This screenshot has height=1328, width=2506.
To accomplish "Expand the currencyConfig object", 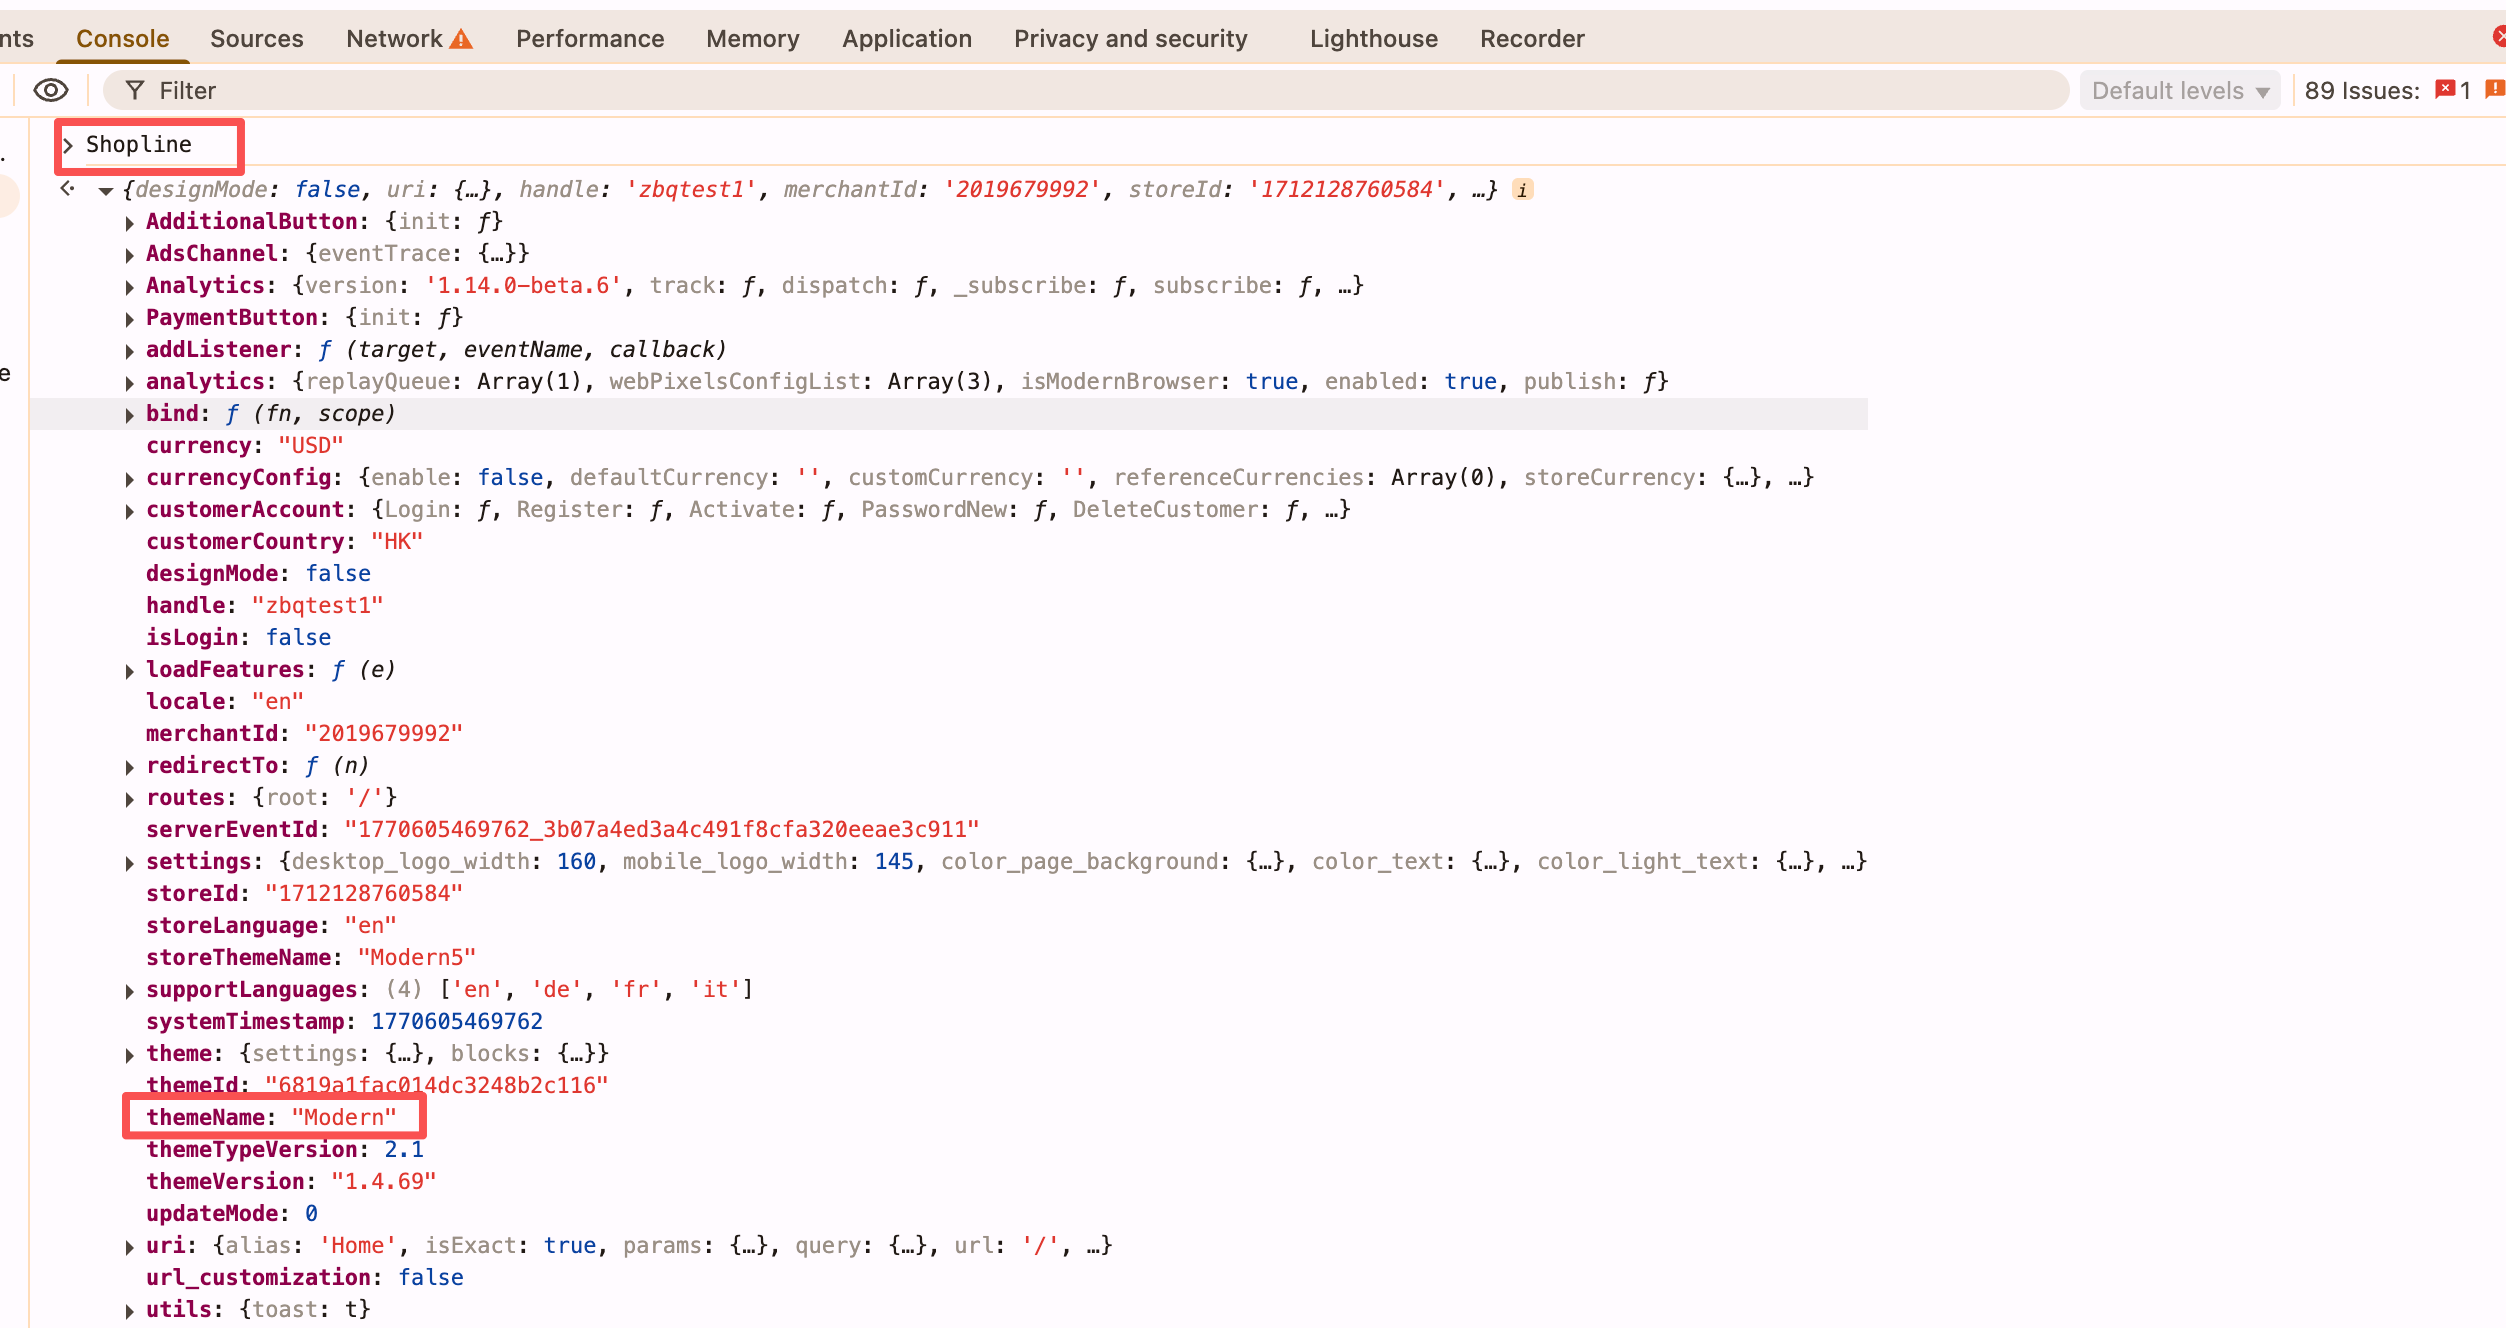I will 130,479.
